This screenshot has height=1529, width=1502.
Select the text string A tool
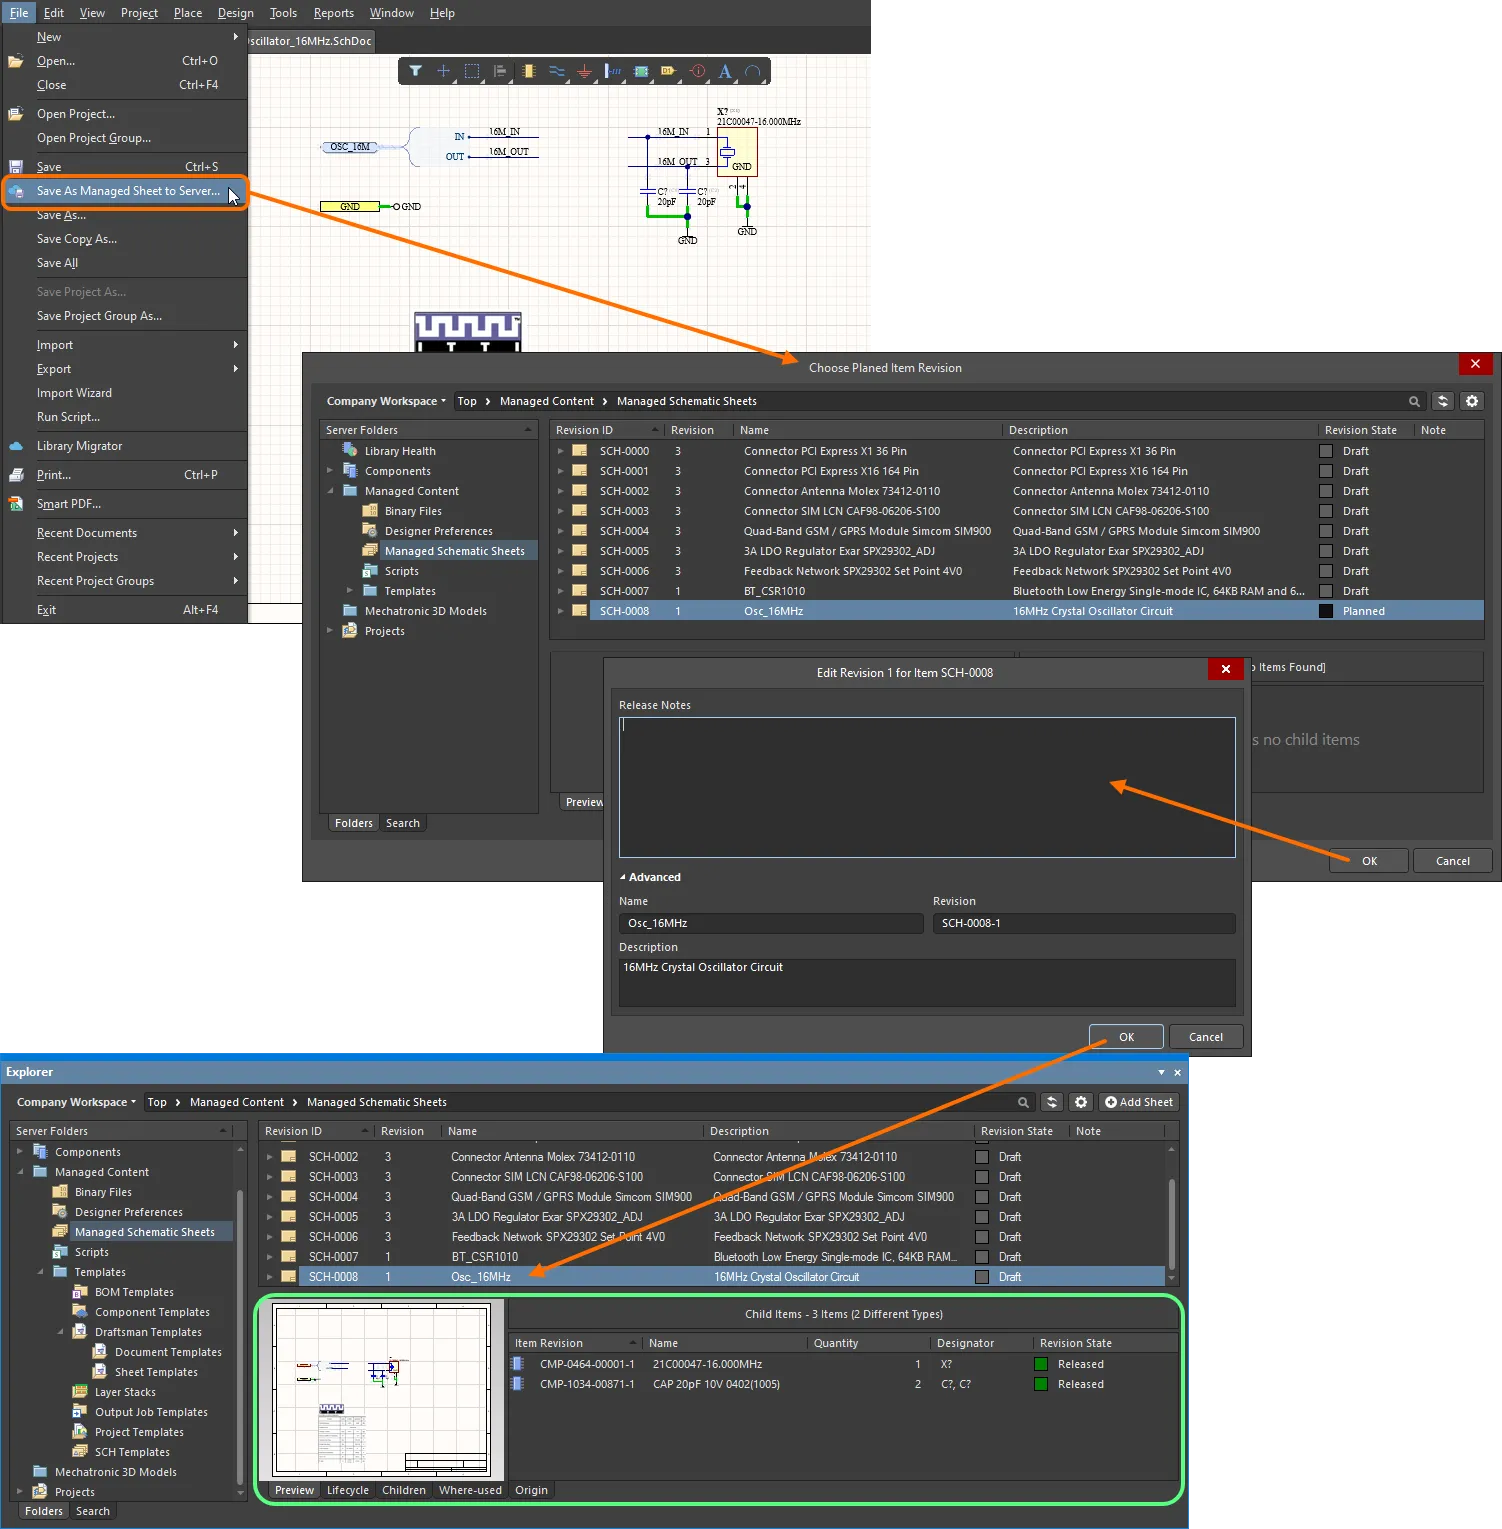725,71
